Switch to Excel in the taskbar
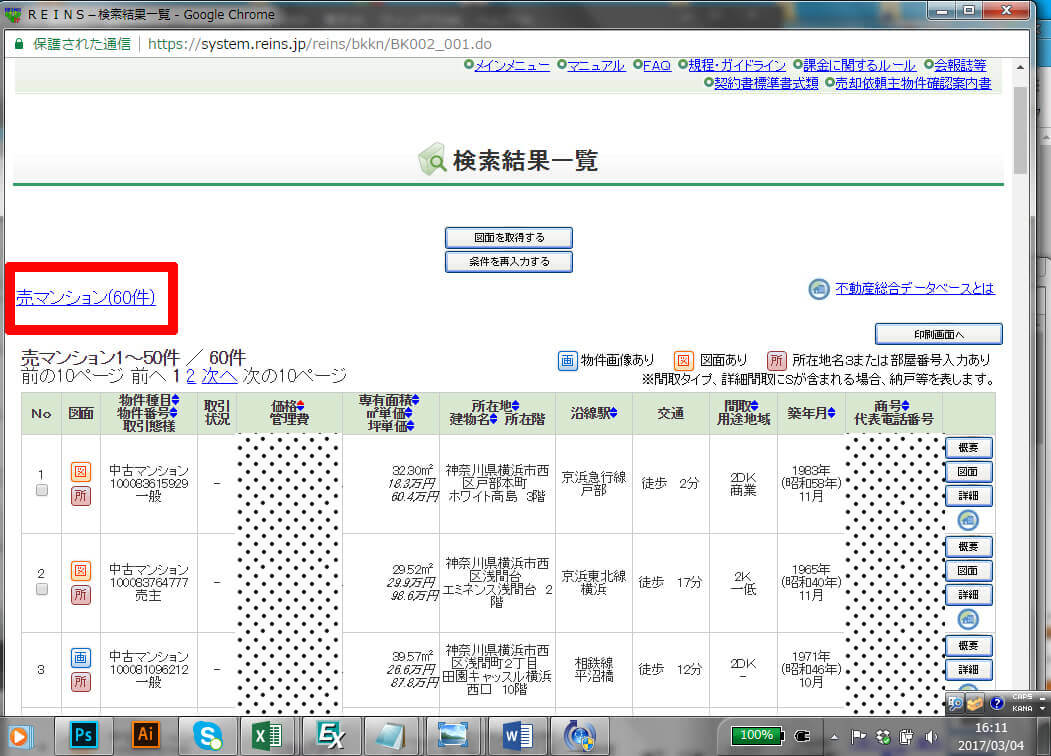The height and width of the screenshot is (756, 1051). pos(267,735)
